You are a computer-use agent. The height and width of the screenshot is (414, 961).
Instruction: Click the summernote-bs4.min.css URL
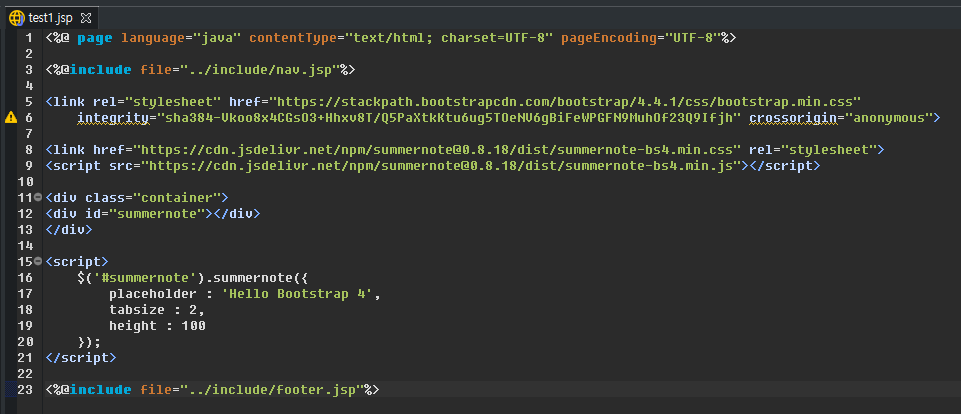coord(438,150)
